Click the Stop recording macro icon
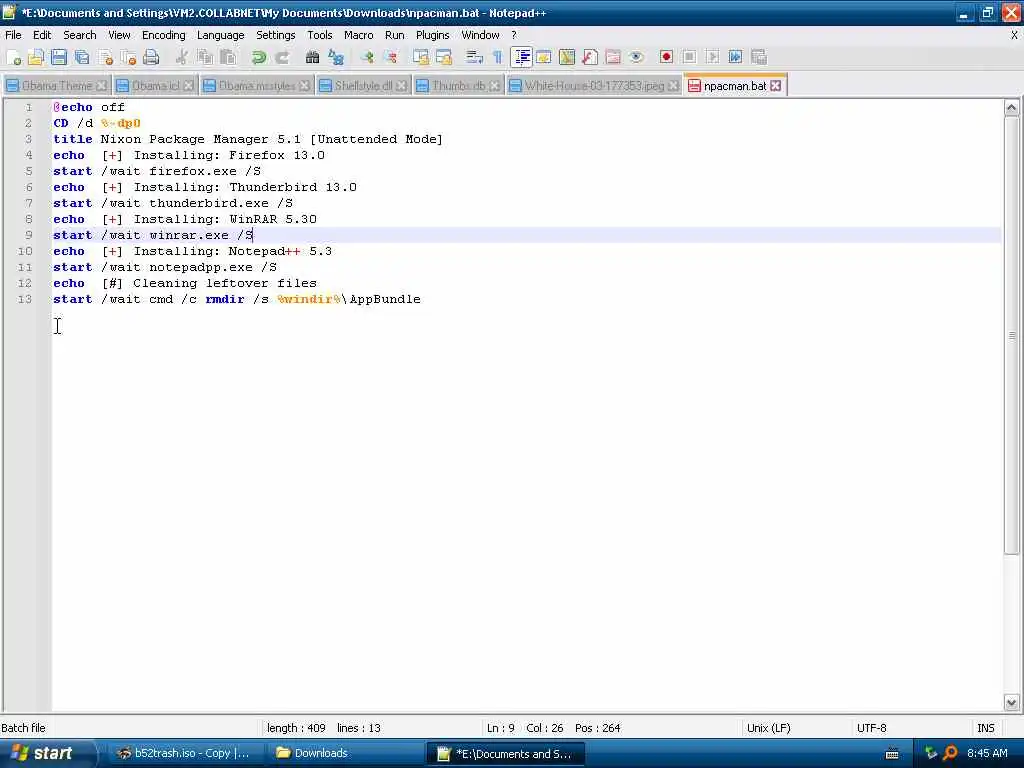The height and width of the screenshot is (768, 1024). click(x=689, y=57)
